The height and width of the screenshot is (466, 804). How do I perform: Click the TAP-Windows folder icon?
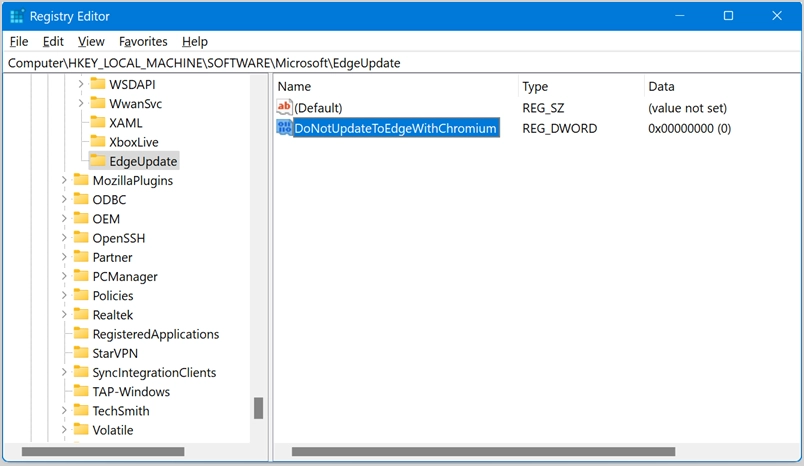[81, 391]
